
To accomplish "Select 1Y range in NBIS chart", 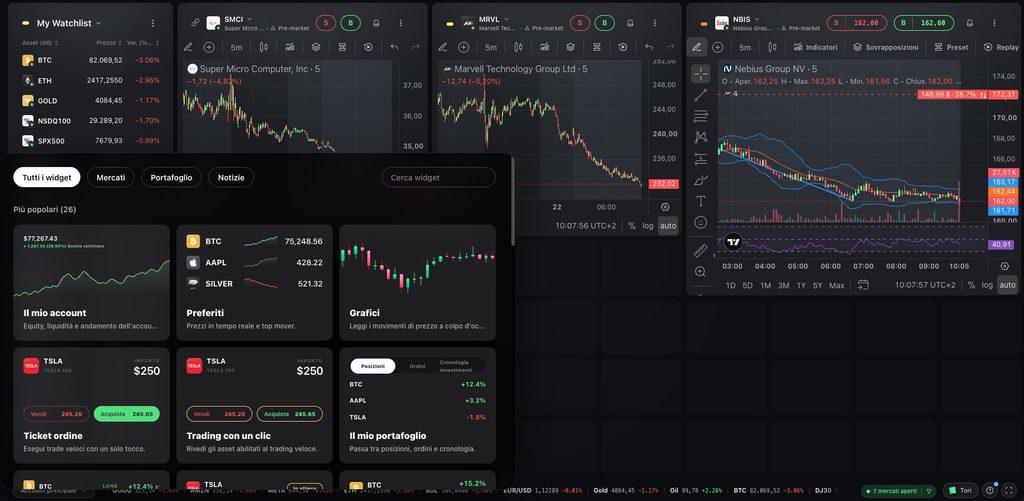I will point(801,285).
